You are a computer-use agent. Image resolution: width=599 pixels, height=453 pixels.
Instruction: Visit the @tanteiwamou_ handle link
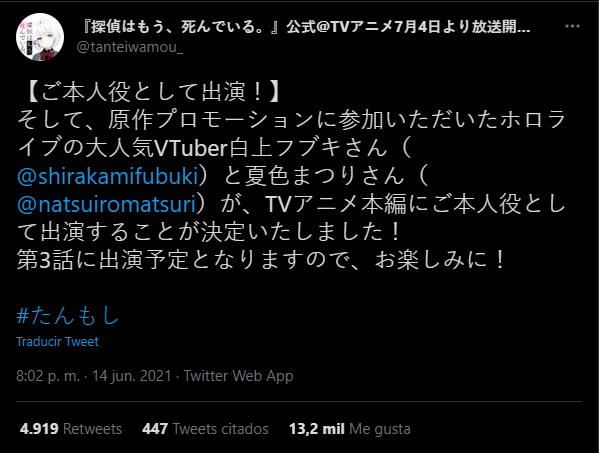pos(130,47)
